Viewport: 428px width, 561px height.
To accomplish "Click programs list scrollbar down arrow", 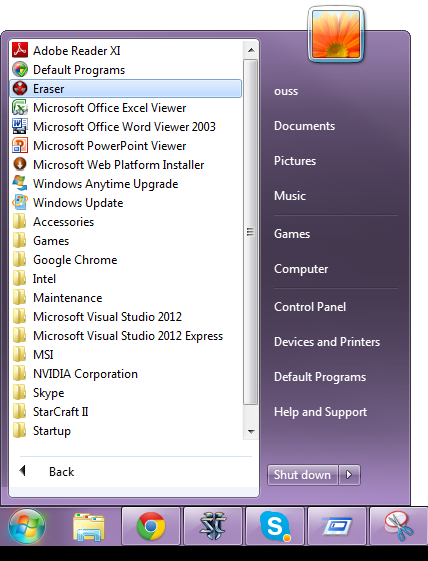I will coord(251,431).
